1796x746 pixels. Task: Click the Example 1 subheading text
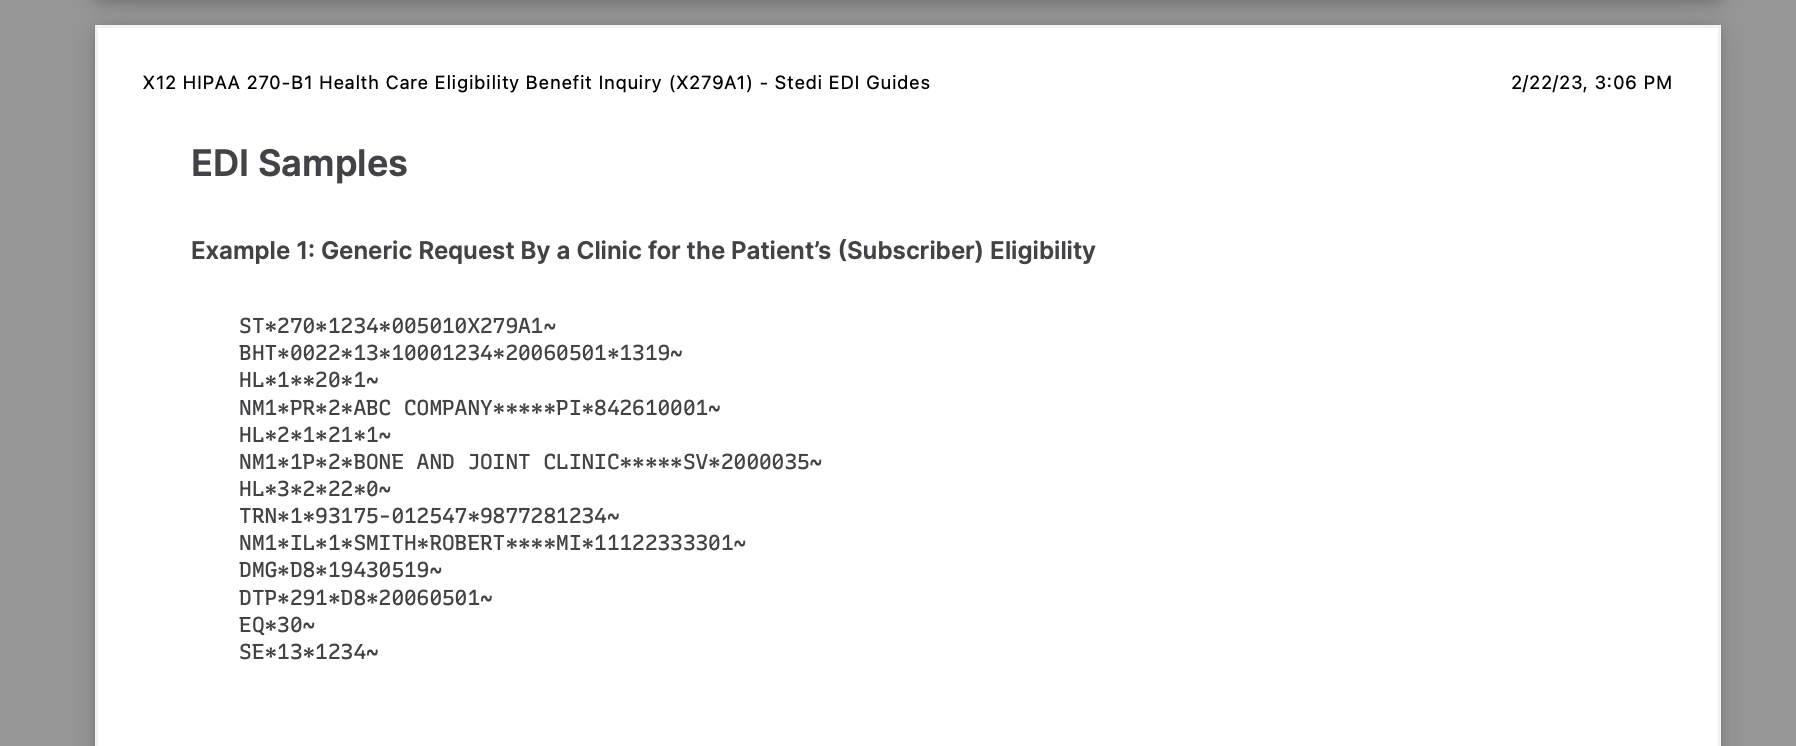point(643,250)
